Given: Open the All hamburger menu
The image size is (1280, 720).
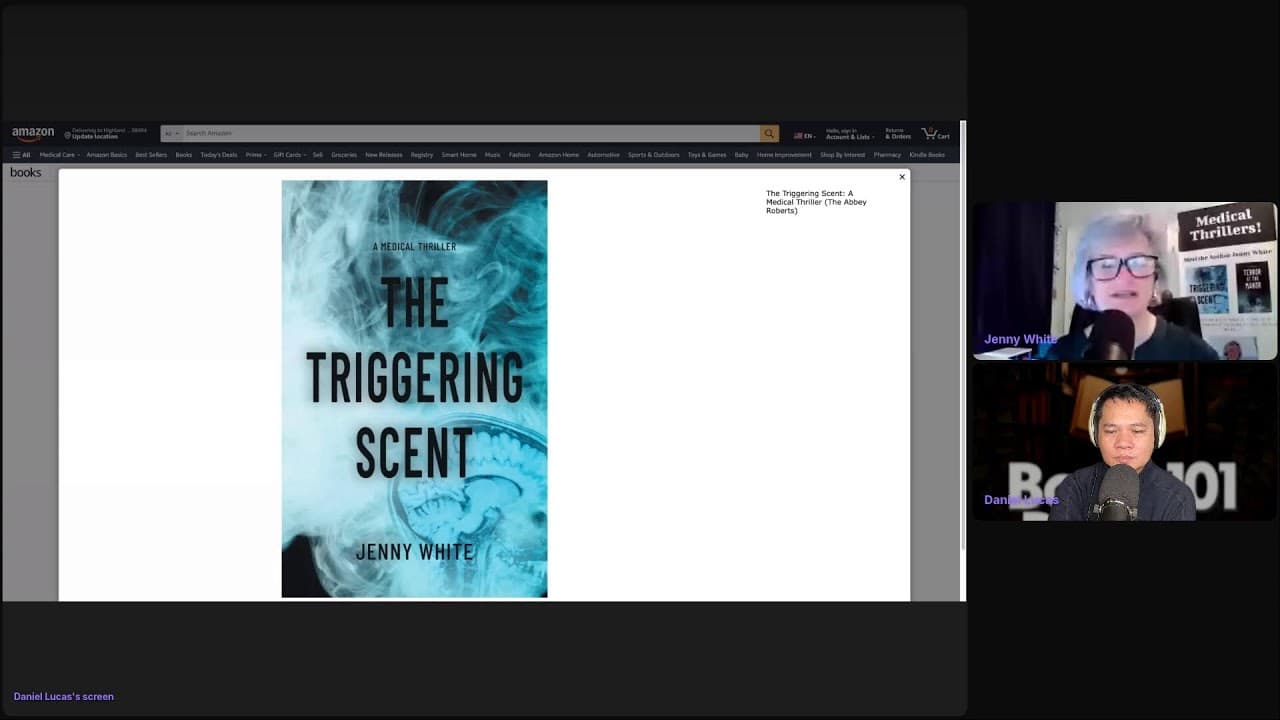Looking at the screenshot, I should [x=21, y=155].
